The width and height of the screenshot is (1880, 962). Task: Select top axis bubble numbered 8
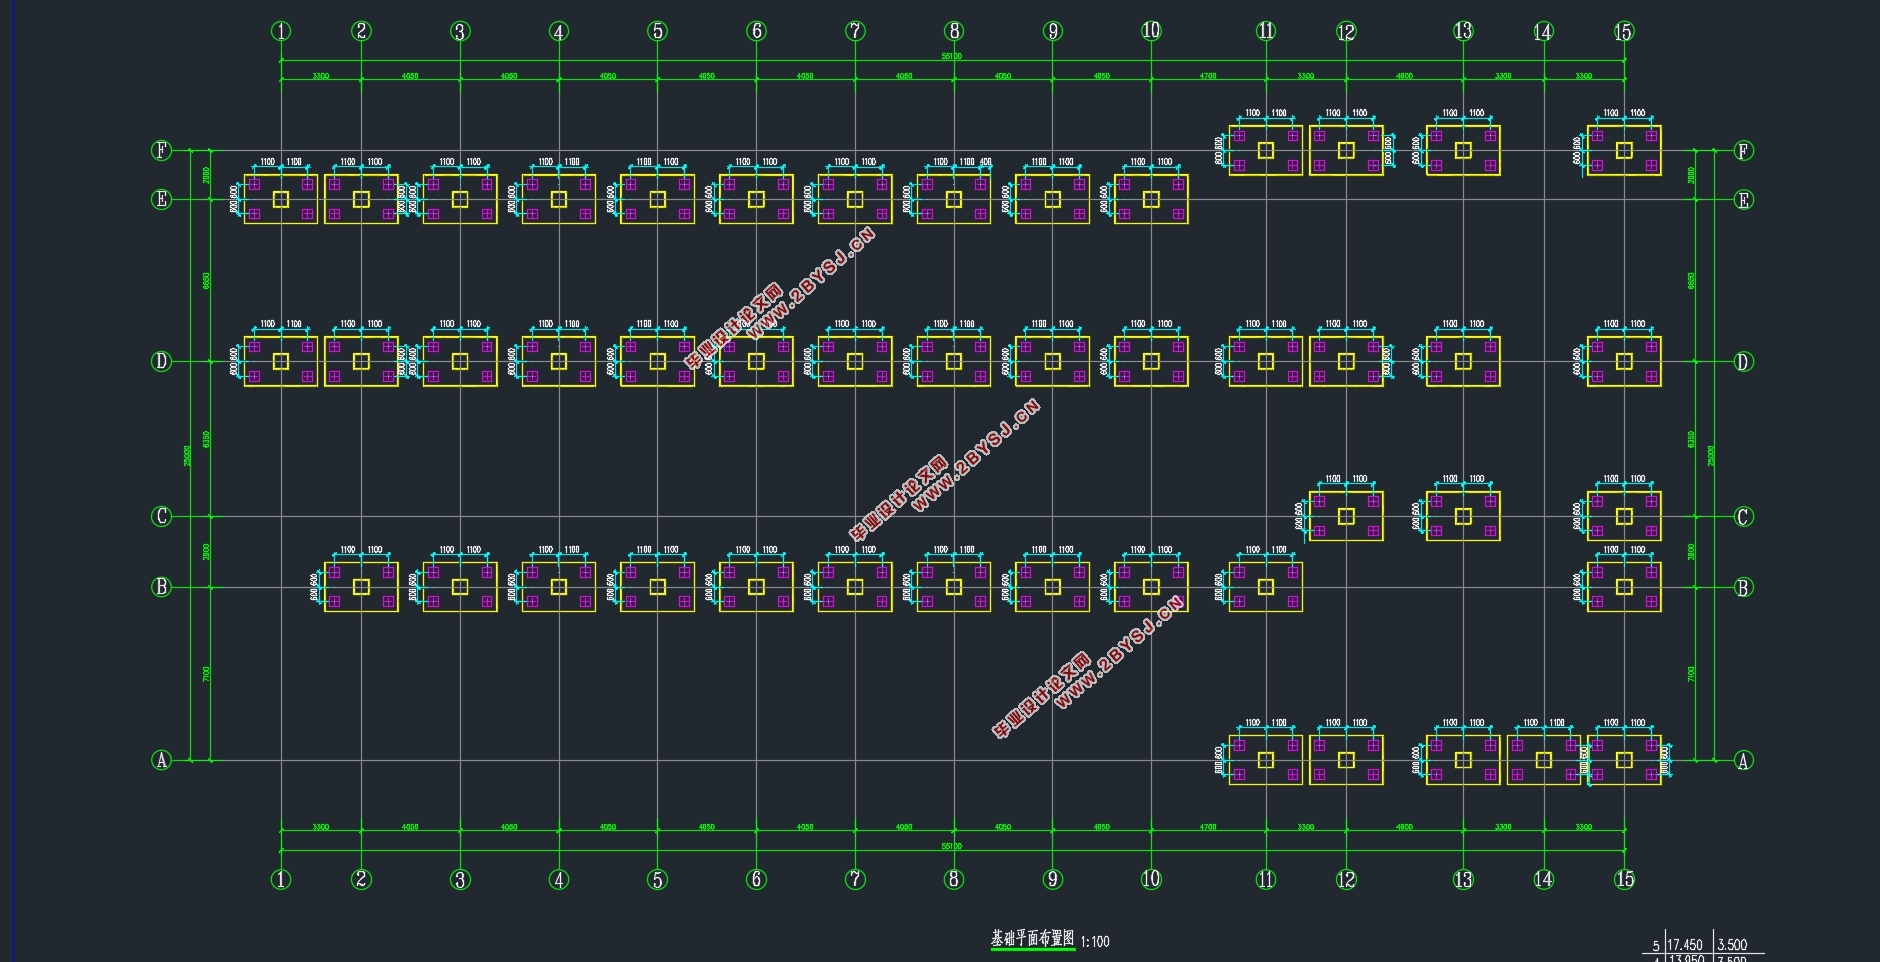pyautogui.click(x=954, y=31)
